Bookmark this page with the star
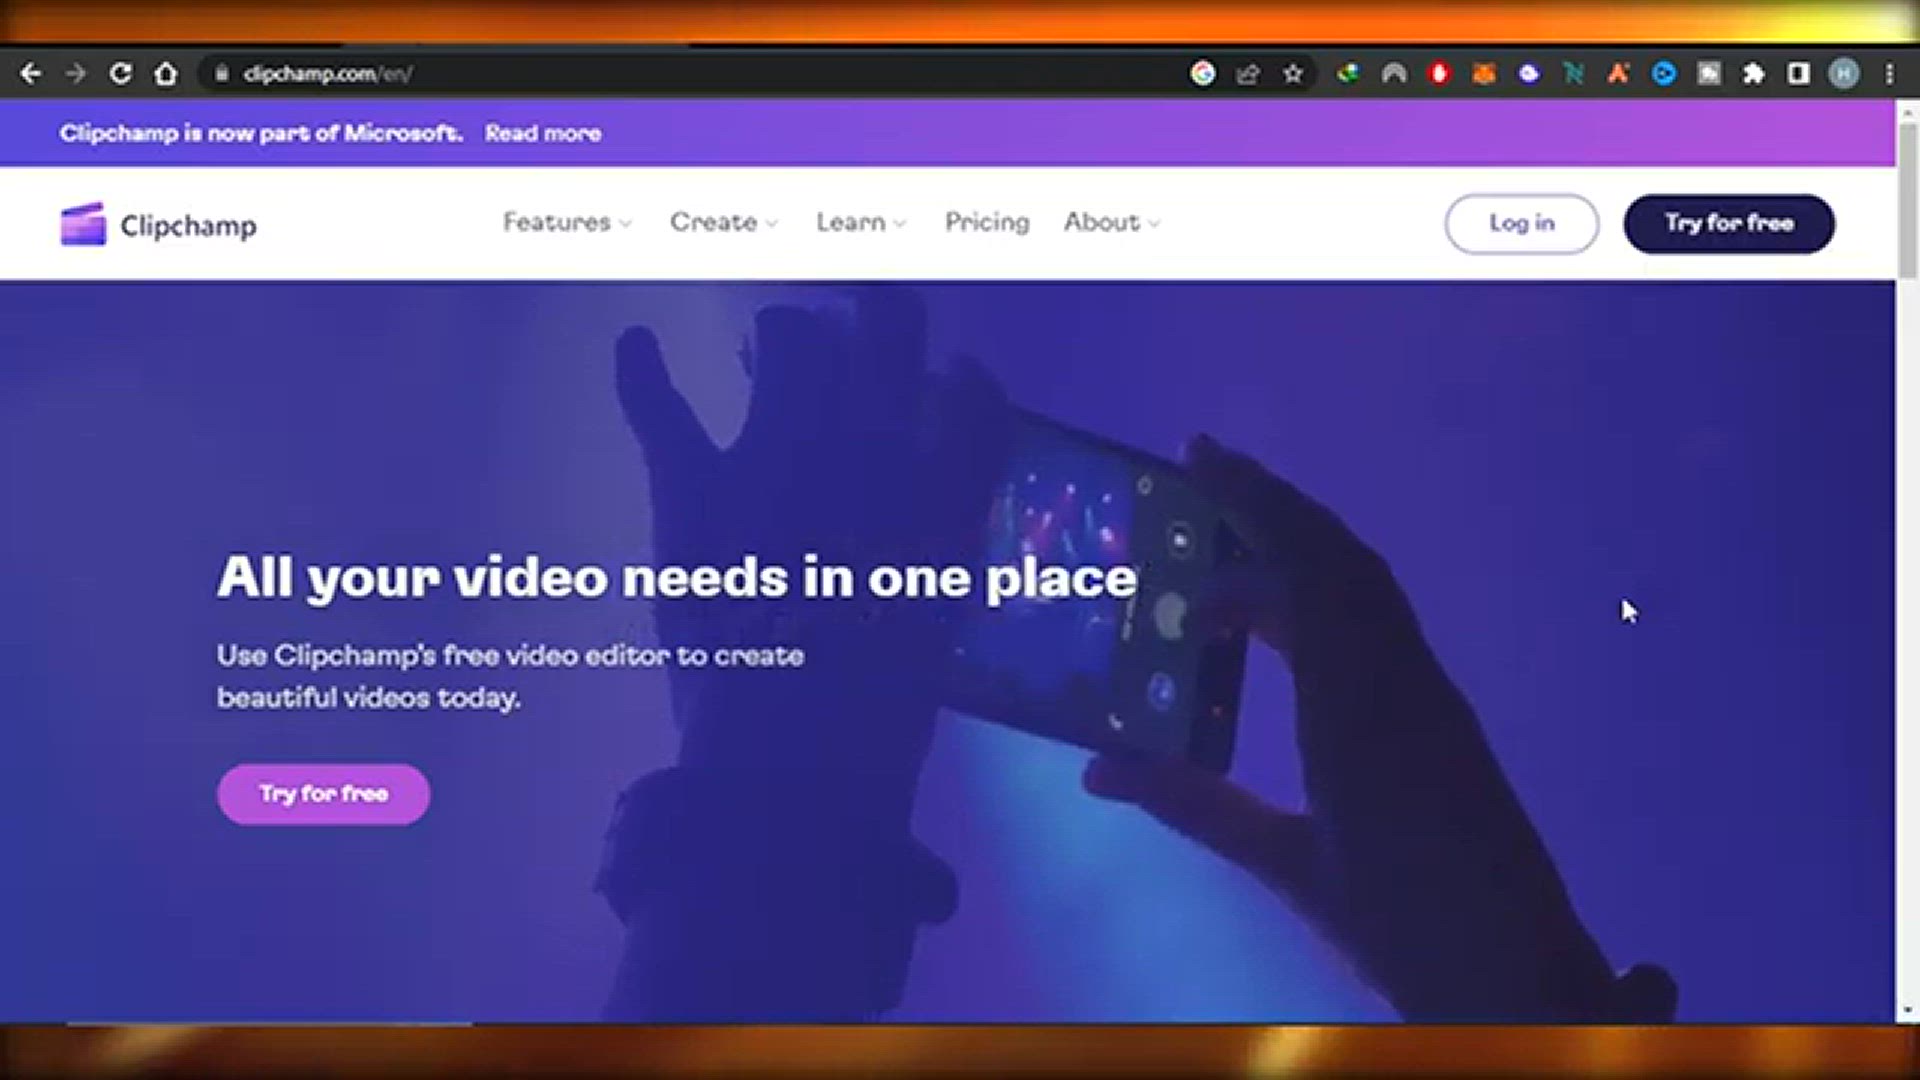Viewport: 1920px width, 1080px height. (x=1293, y=73)
